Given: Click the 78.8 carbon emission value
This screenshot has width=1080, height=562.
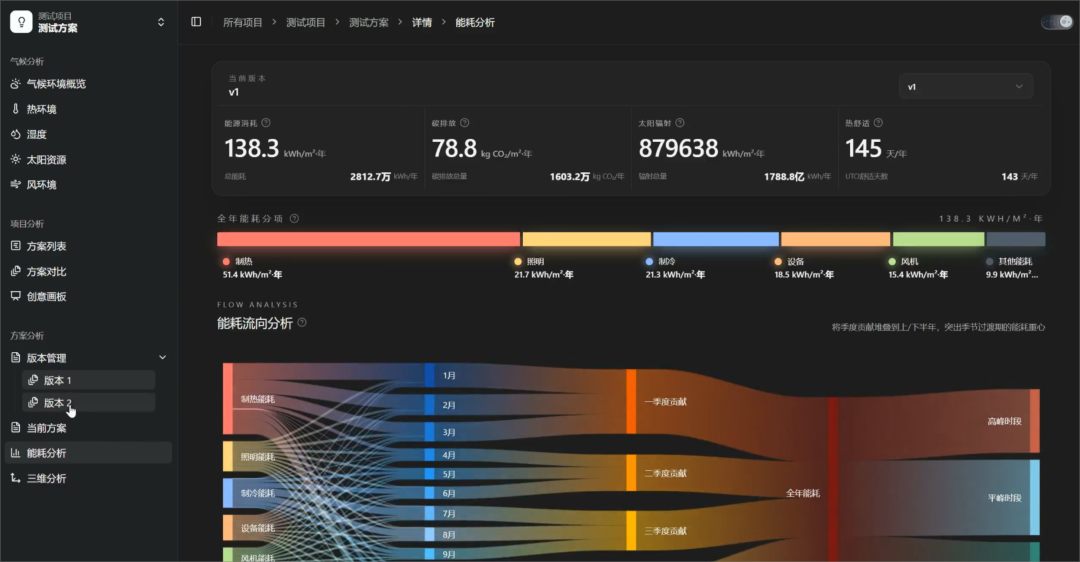Looking at the screenshot, I should click(454, 148).
